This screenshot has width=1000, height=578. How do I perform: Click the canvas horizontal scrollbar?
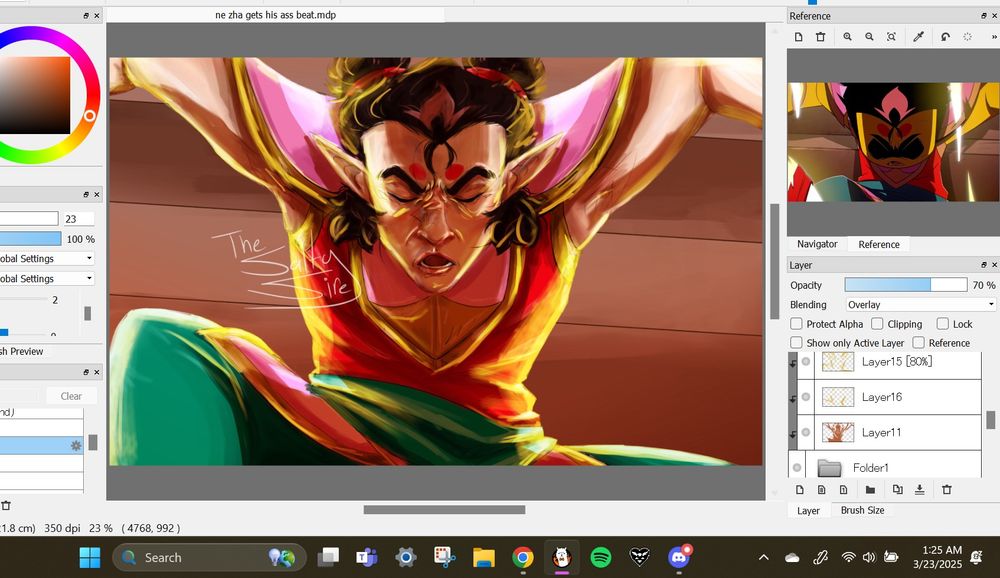pyautogui.click(x=445, y=510)
